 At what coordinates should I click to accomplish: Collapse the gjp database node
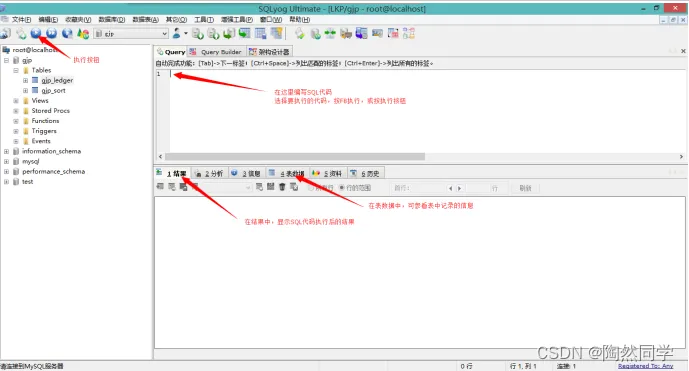coord(6,60)
